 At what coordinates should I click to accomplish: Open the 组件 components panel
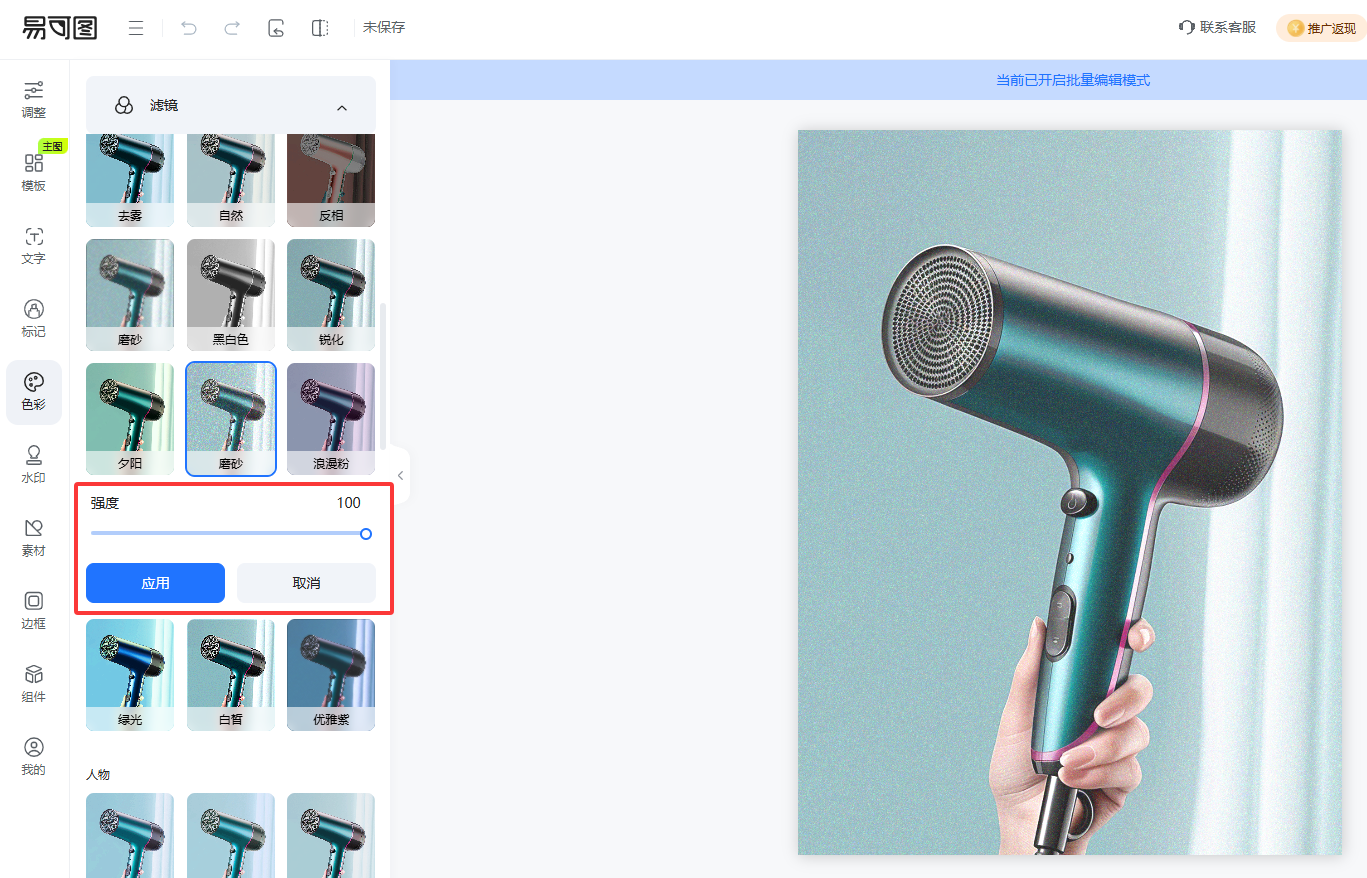click(34, 684)
